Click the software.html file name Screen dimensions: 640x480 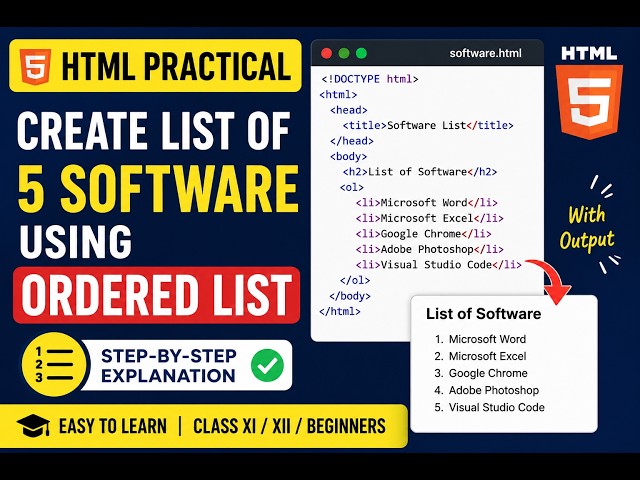click(x=485, y=53)
